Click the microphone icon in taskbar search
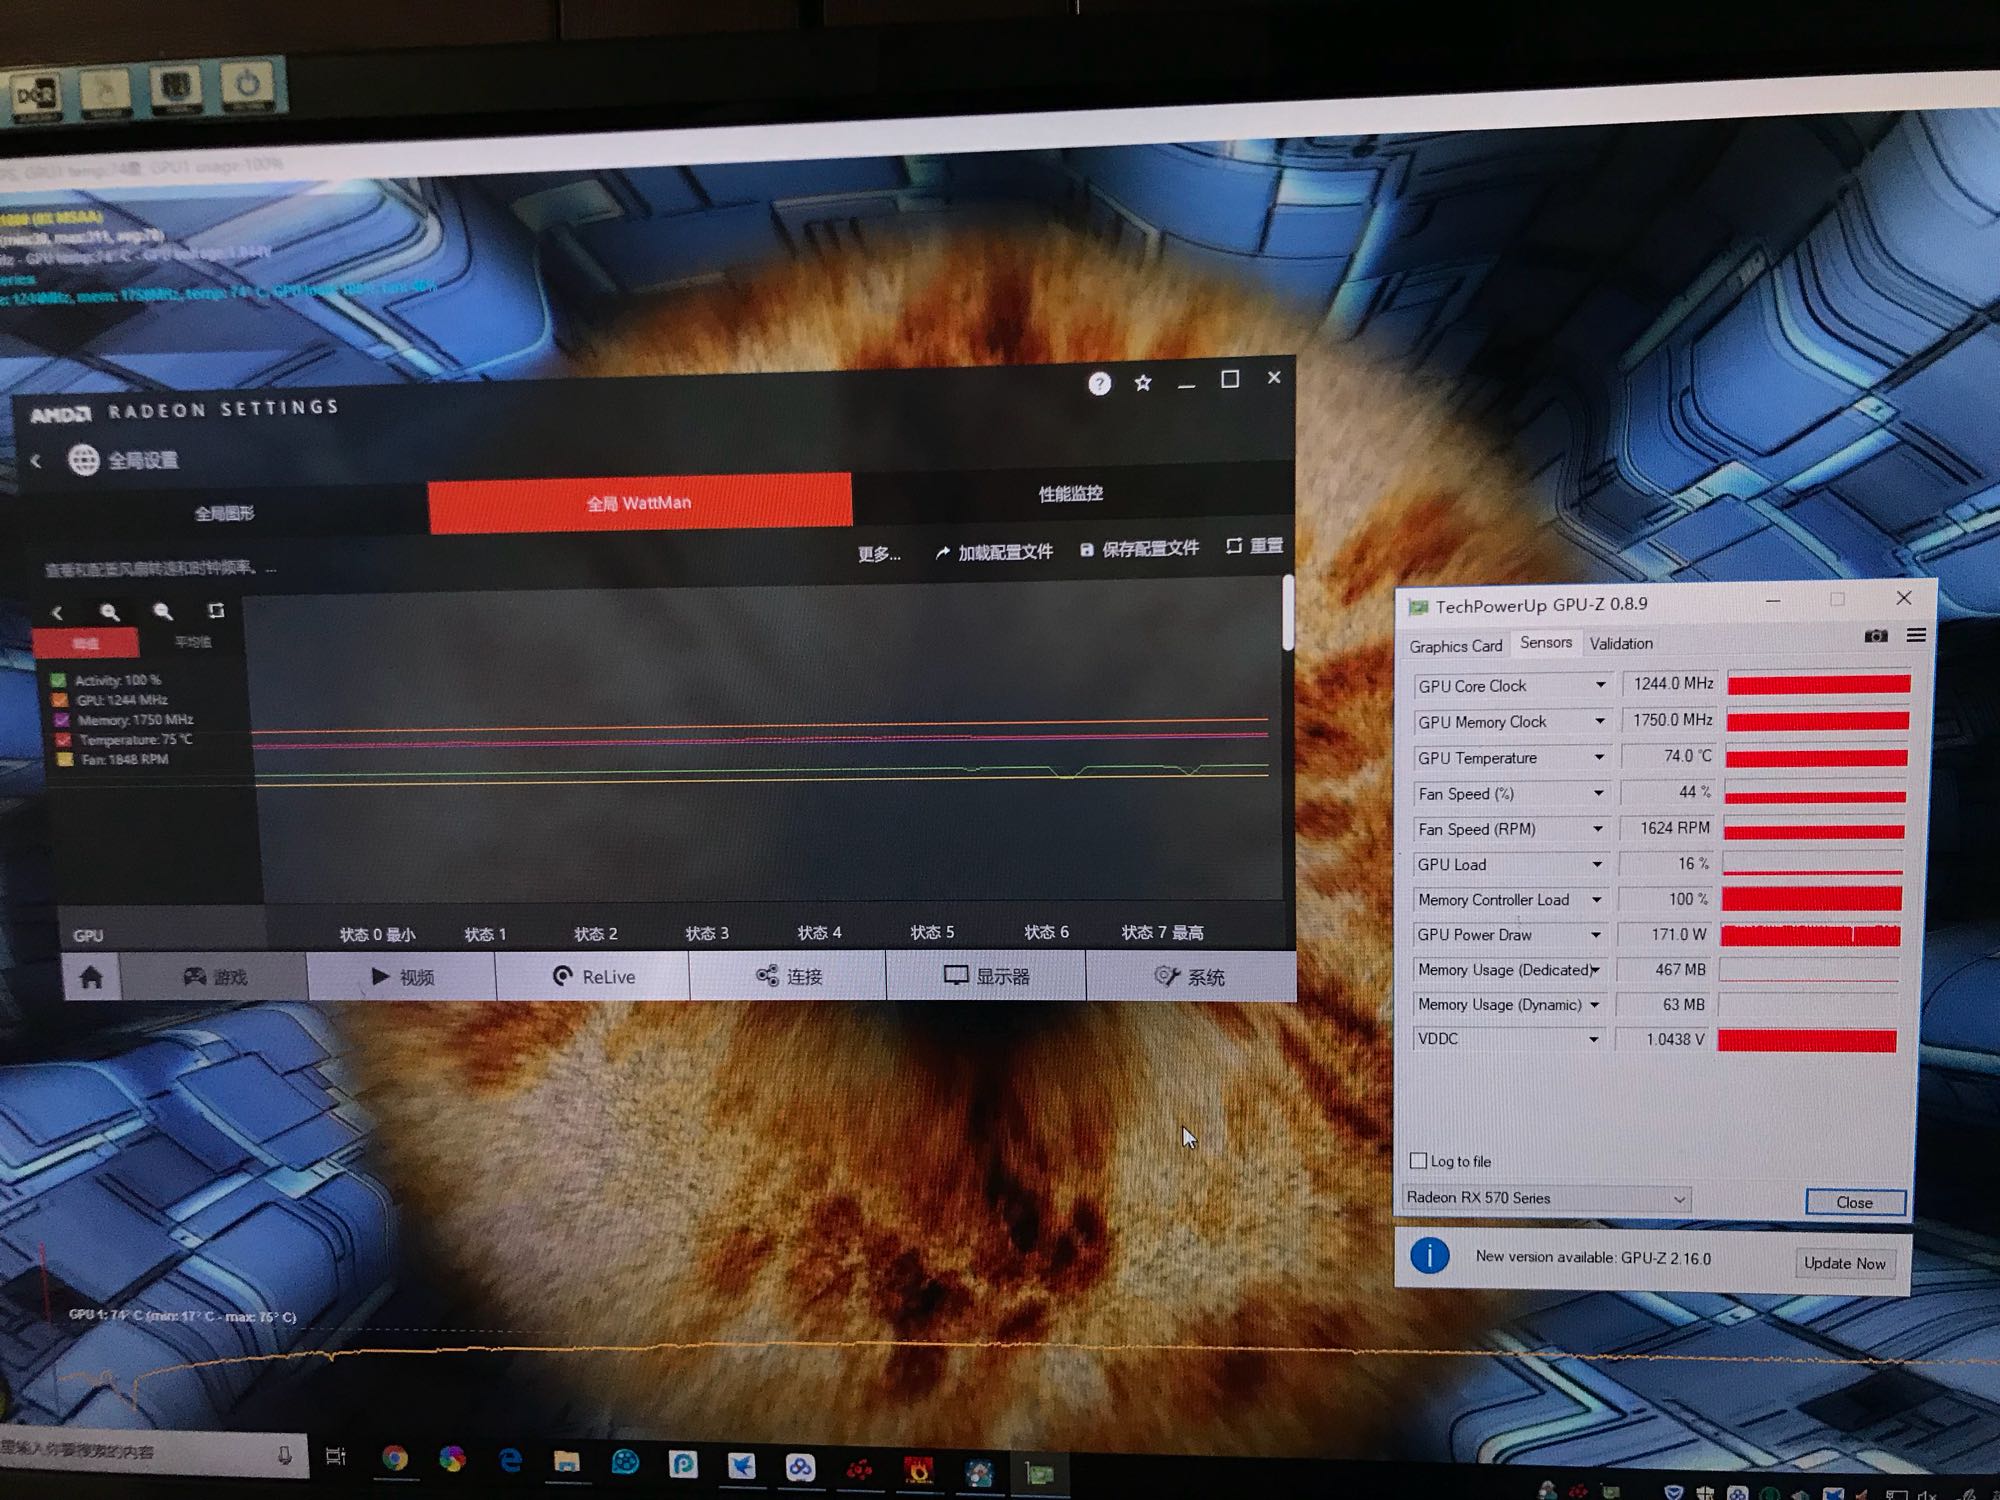The height and width of the screenshot is (1500, 2000). (285, 1455)
